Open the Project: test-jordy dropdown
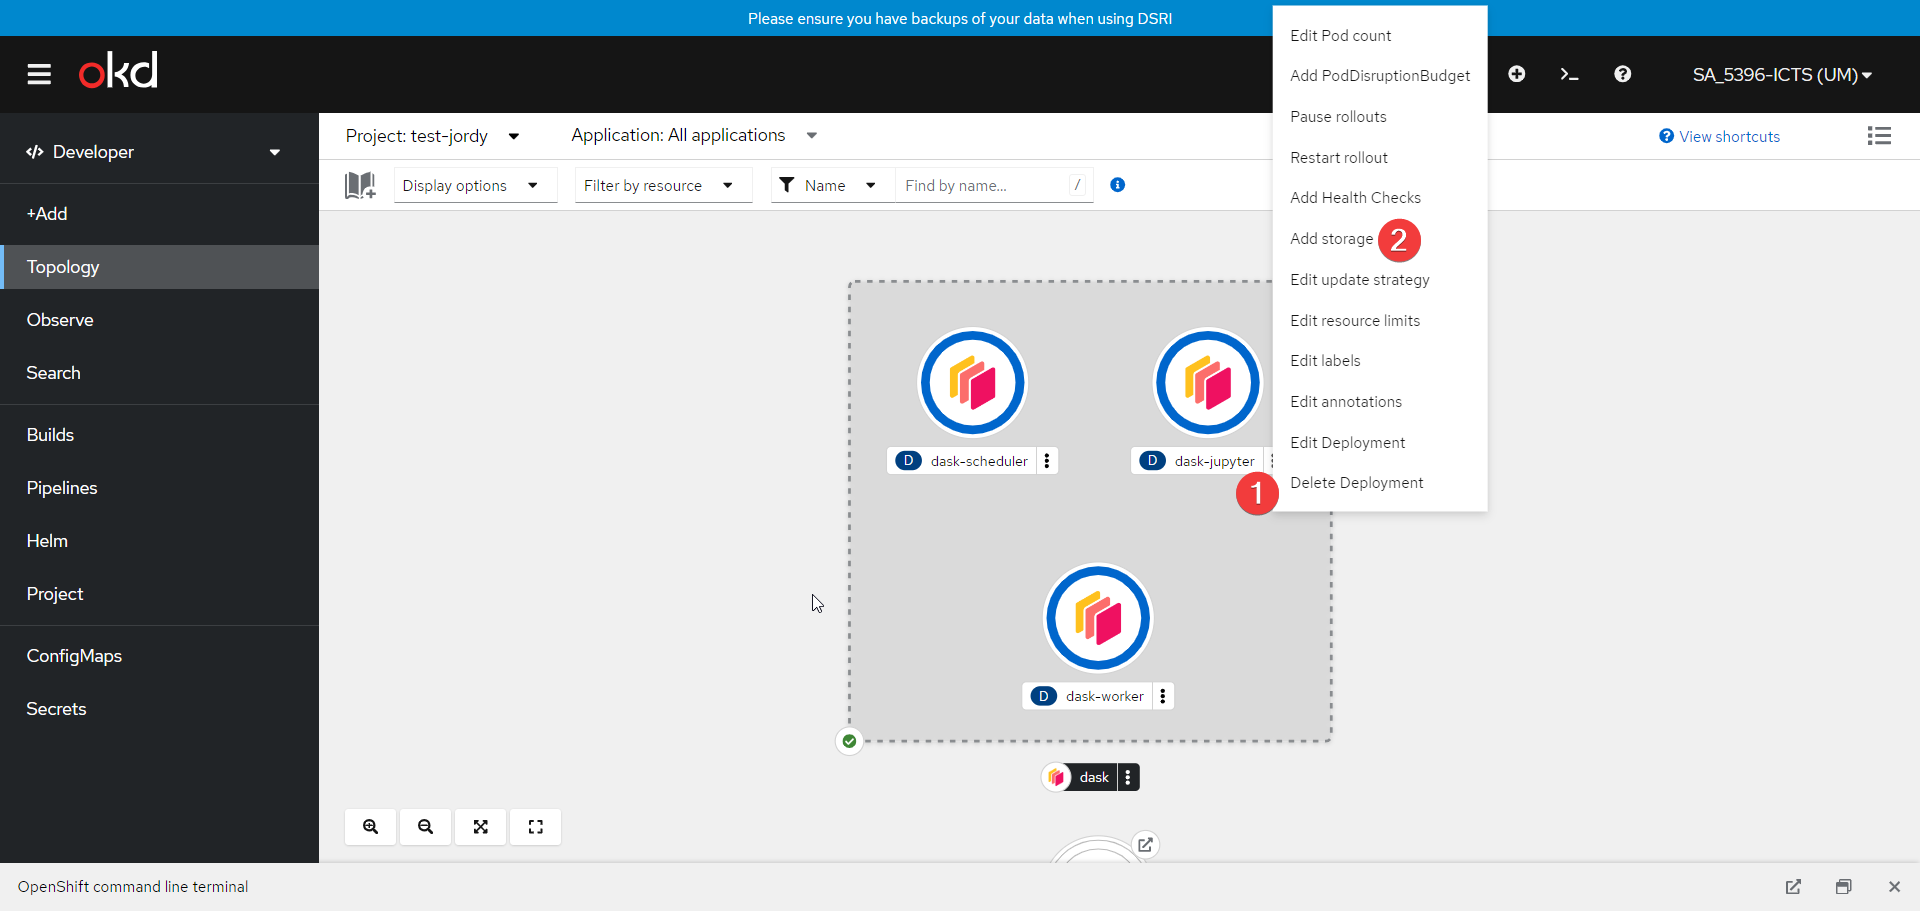This screenshot has width=1920, height=911. [x=432, y=136]
